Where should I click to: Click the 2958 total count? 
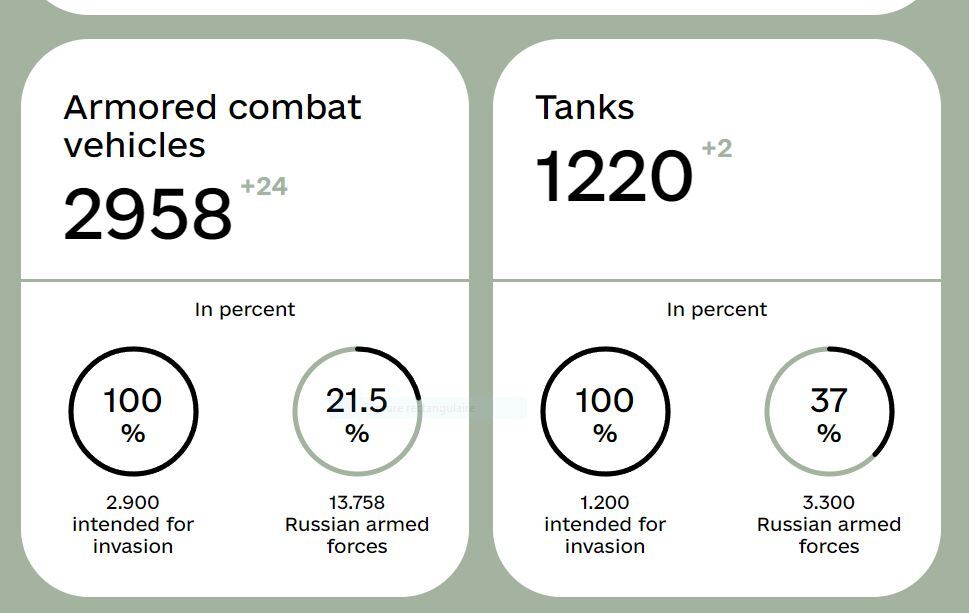[148, 214]
